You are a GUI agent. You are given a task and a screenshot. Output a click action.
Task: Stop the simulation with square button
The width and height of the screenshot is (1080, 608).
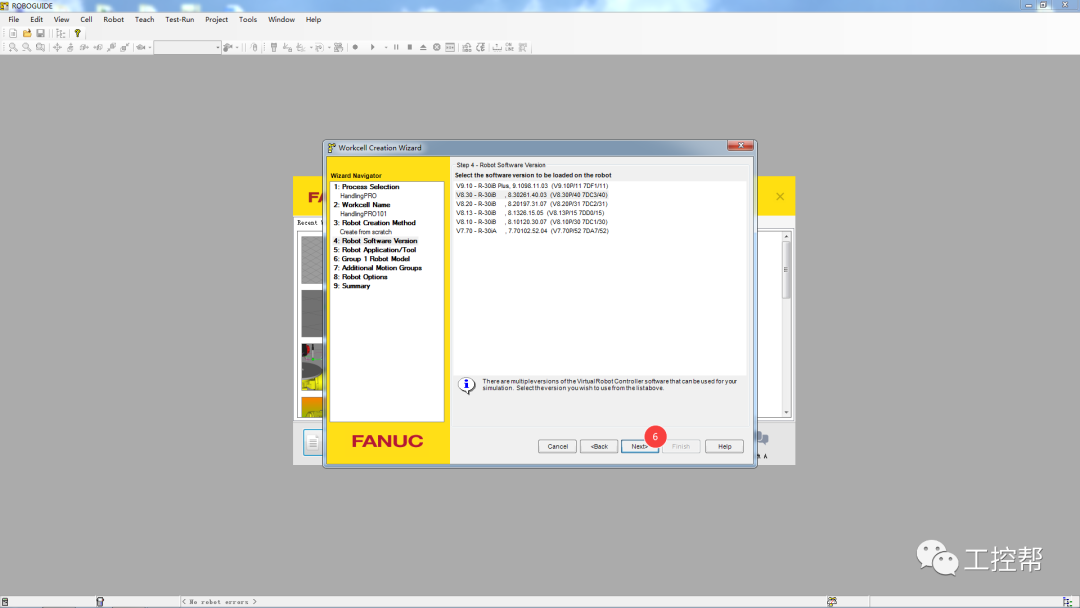coord(410,48)
